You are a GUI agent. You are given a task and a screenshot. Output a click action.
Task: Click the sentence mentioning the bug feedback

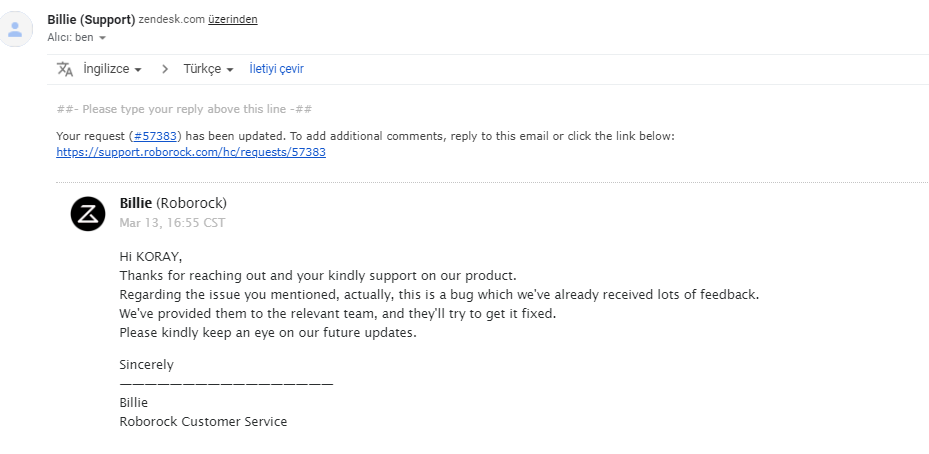[x=439, y=295]
